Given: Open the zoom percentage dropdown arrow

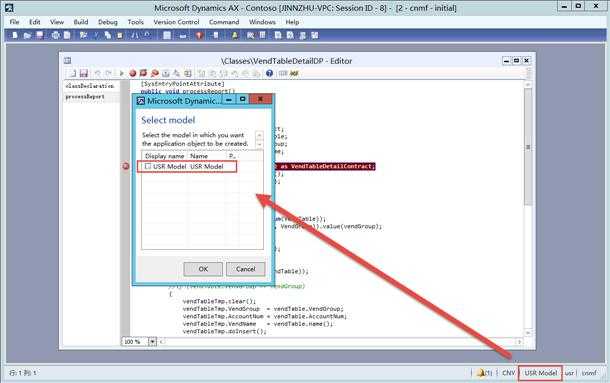Looking at the screenshot, I should (x=152, y=342).
